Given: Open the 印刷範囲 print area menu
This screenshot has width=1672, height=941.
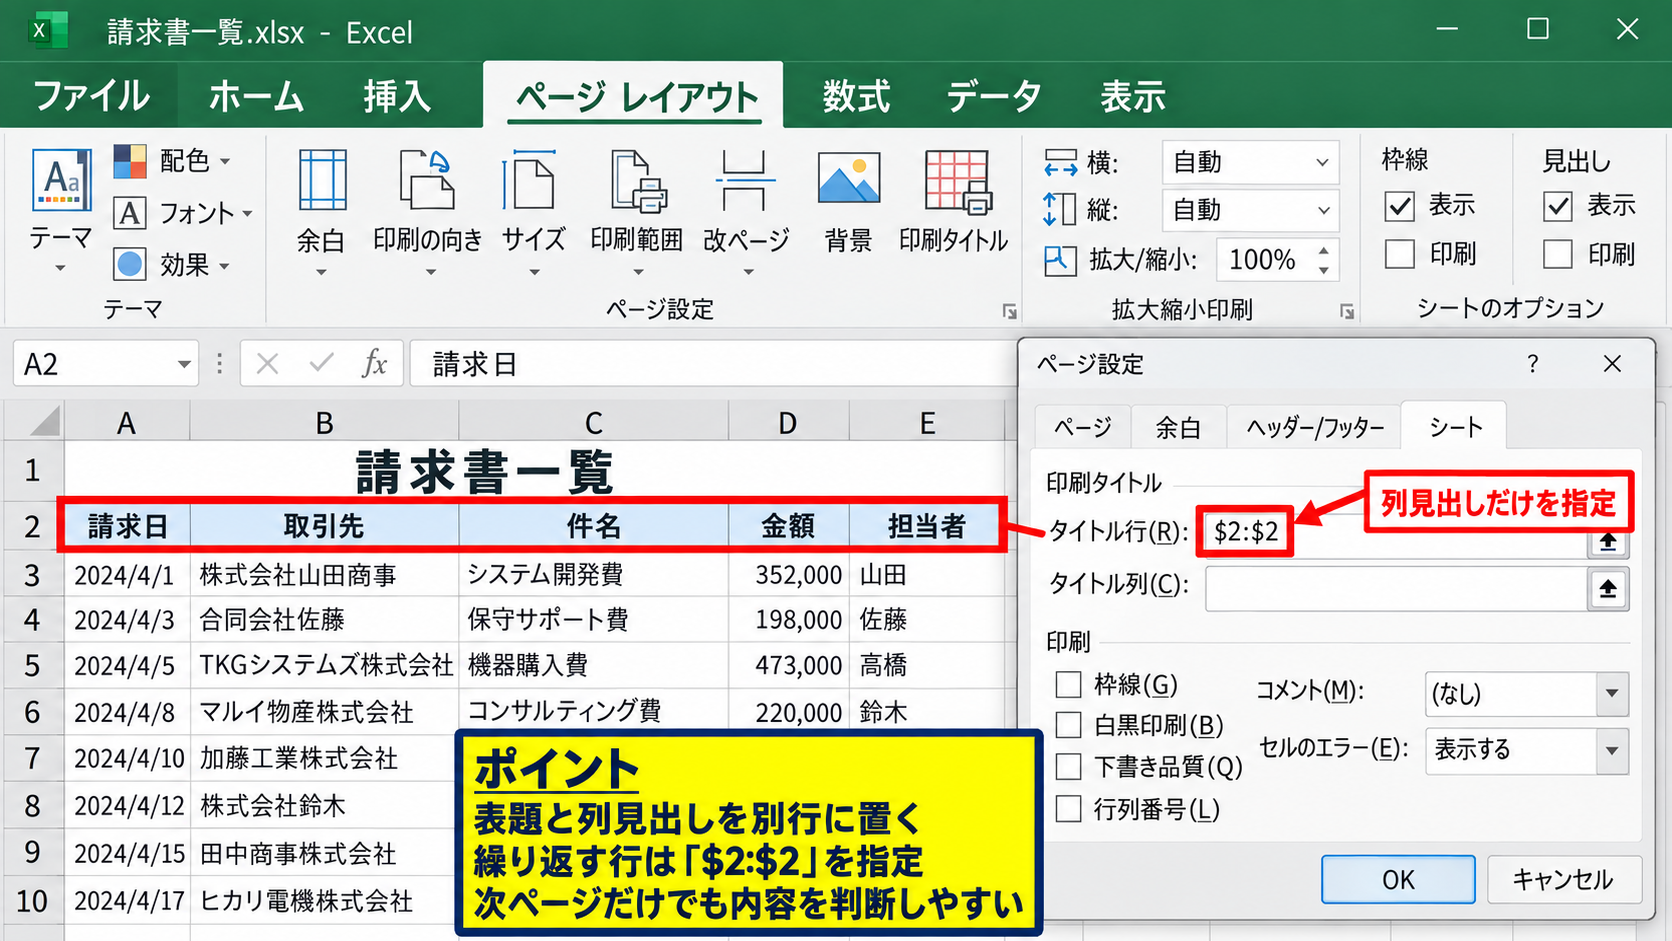Looking at the screenshot, I should point(637,213).
